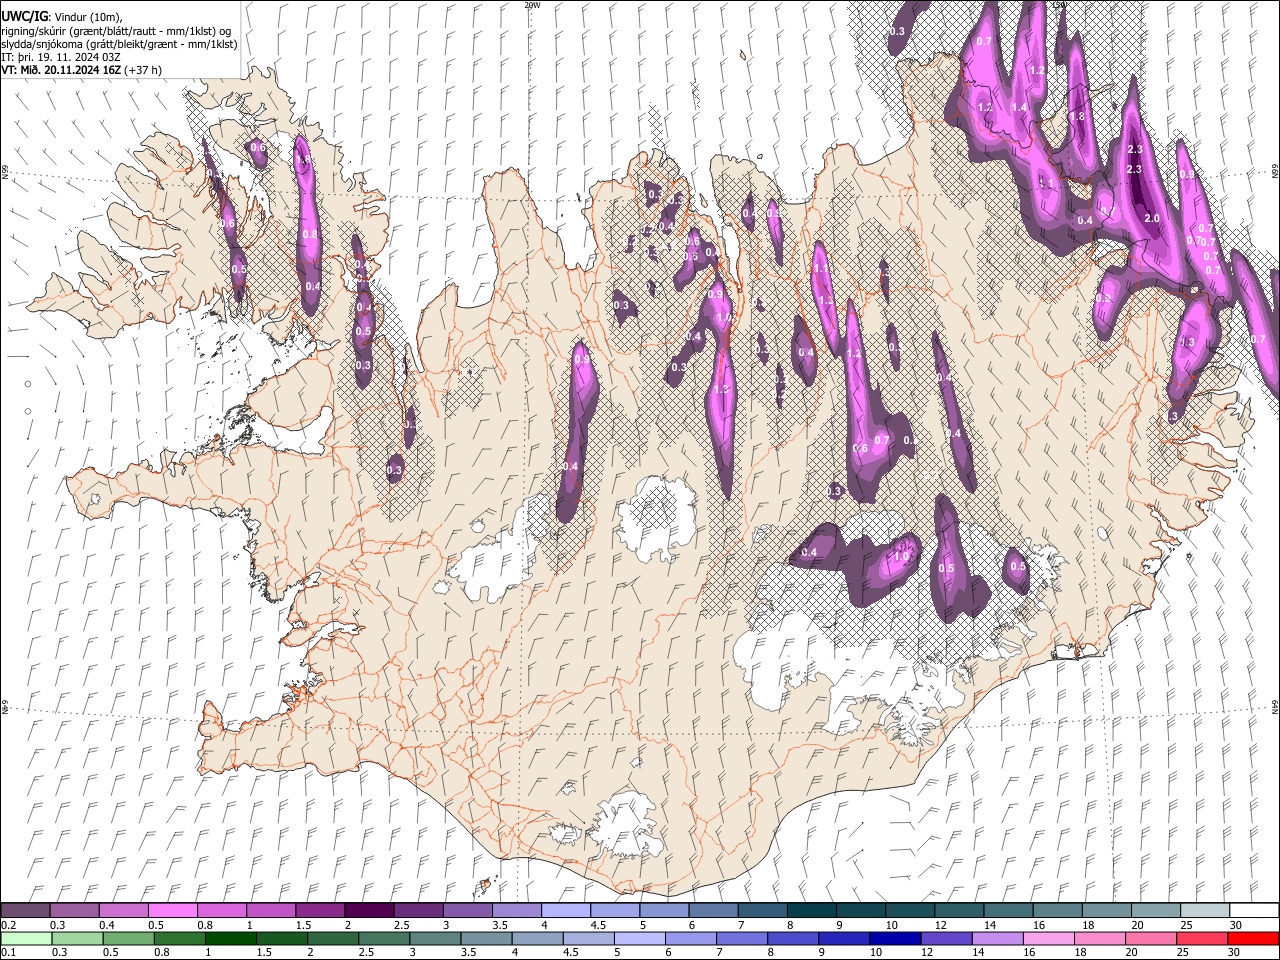Click the 'UWC/IG' title text
Image resolution: width=1280 pixels, height=960 pixels.
(23, 16)
